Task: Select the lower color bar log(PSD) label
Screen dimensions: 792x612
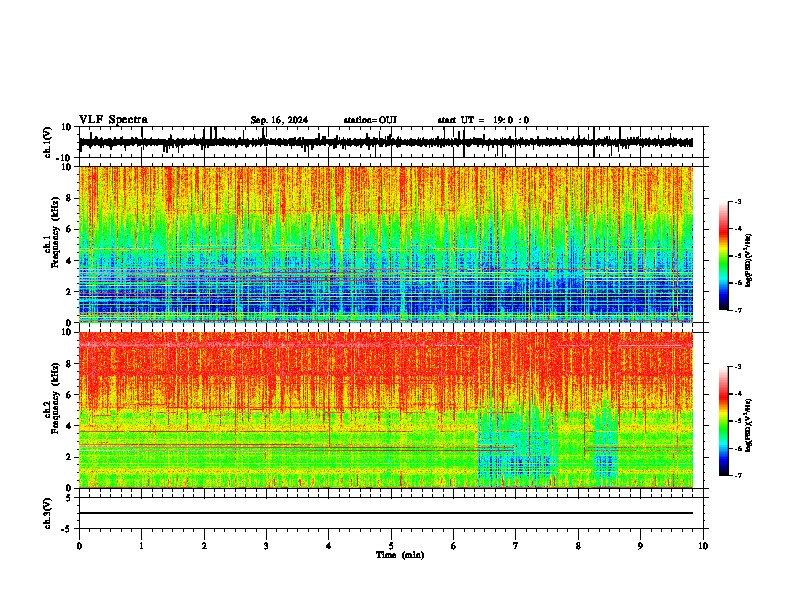Action: tap(748, 425)
